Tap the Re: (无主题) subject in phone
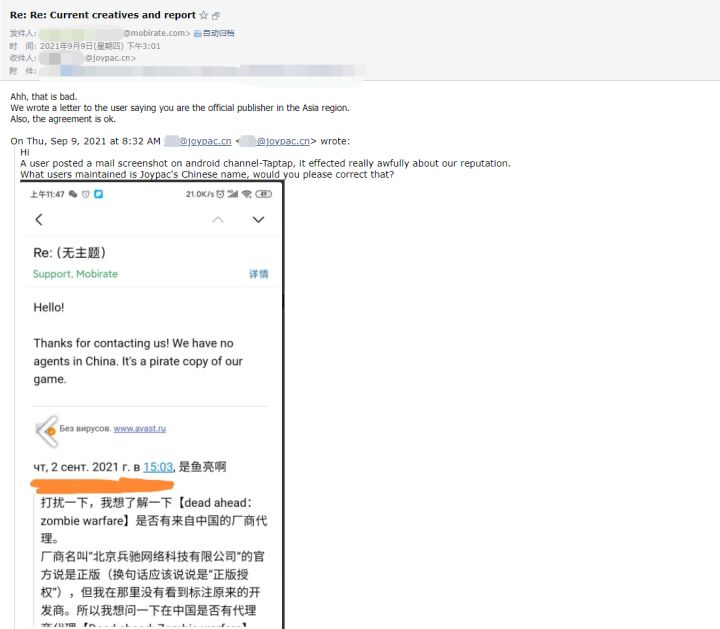The width and height of the screenshot is (720, 629). (69, 253)
